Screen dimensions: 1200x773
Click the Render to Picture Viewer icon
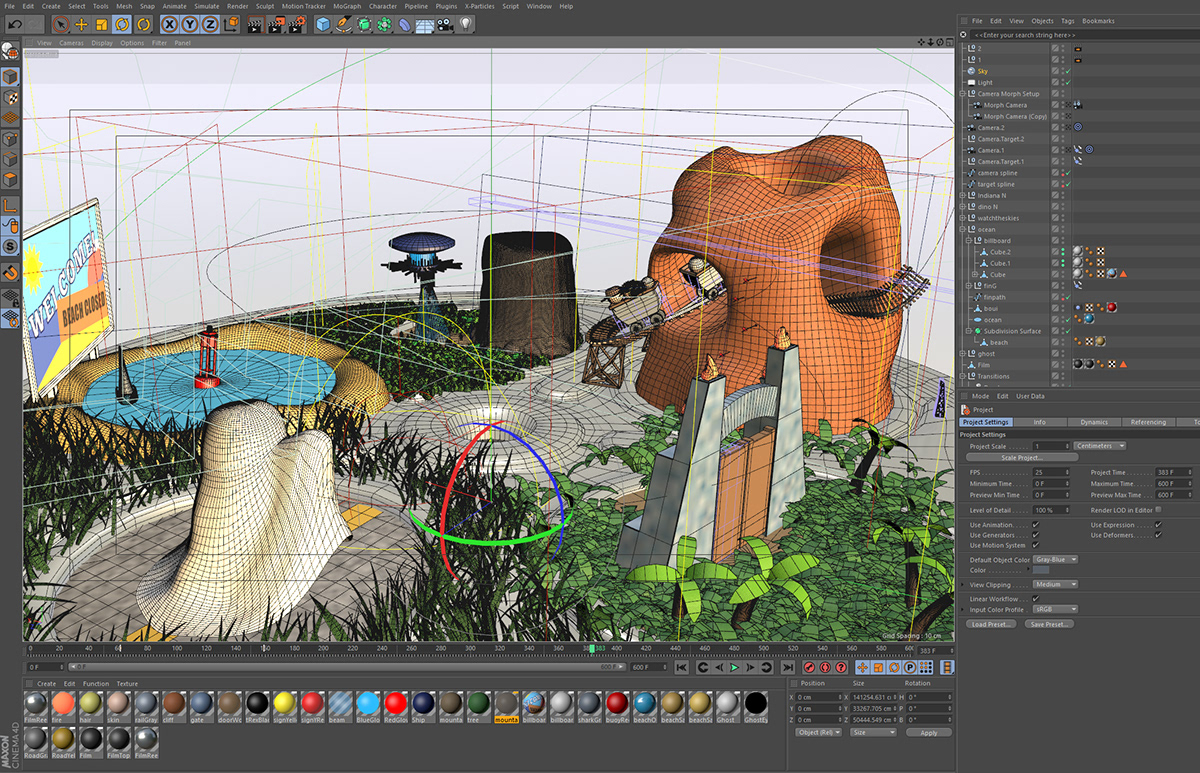pos(275,24)
